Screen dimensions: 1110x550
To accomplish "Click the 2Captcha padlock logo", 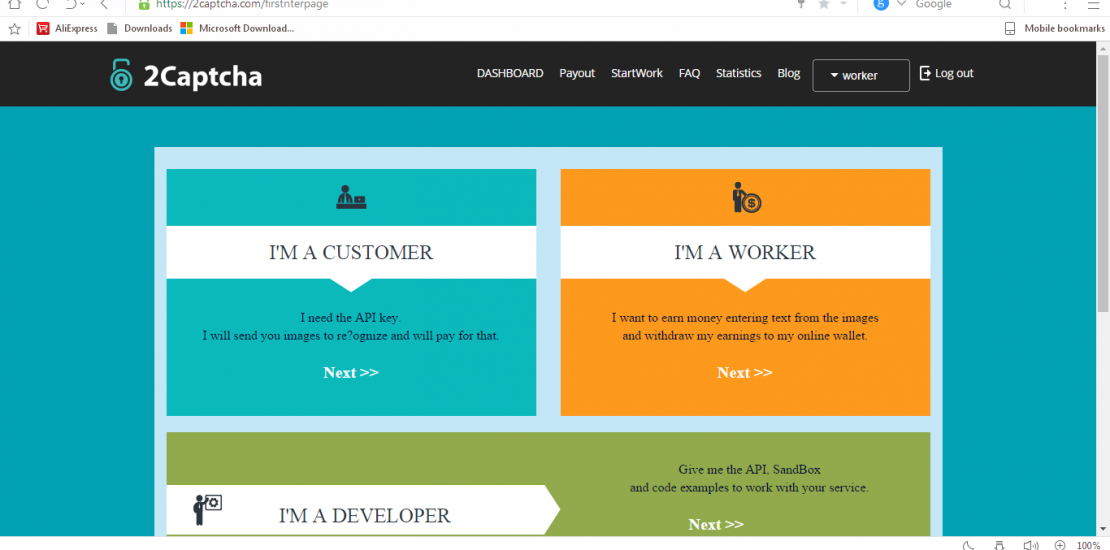I will click(x=121, y=75).
